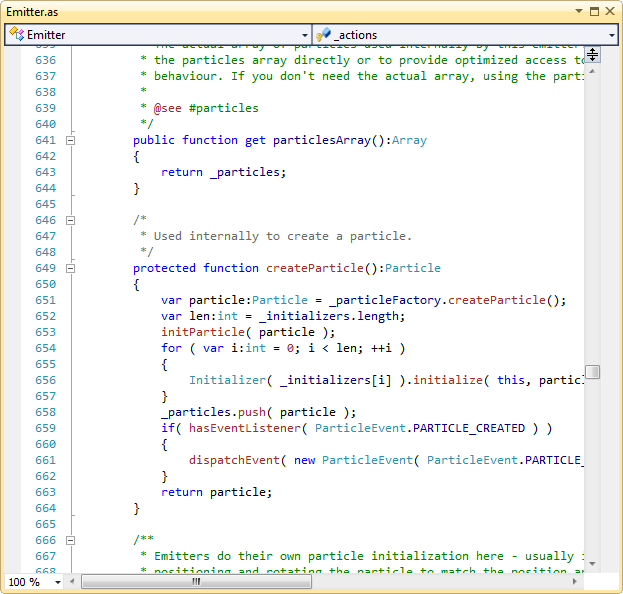Click line number 641 in margin
623x594 pixels.
point(45,140)
